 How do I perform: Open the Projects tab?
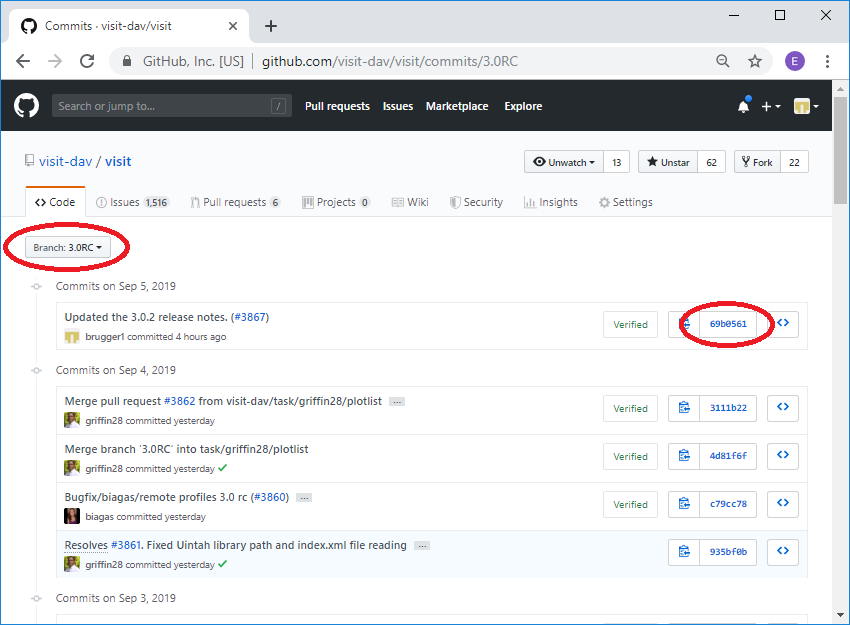click(x=336, y=202)
